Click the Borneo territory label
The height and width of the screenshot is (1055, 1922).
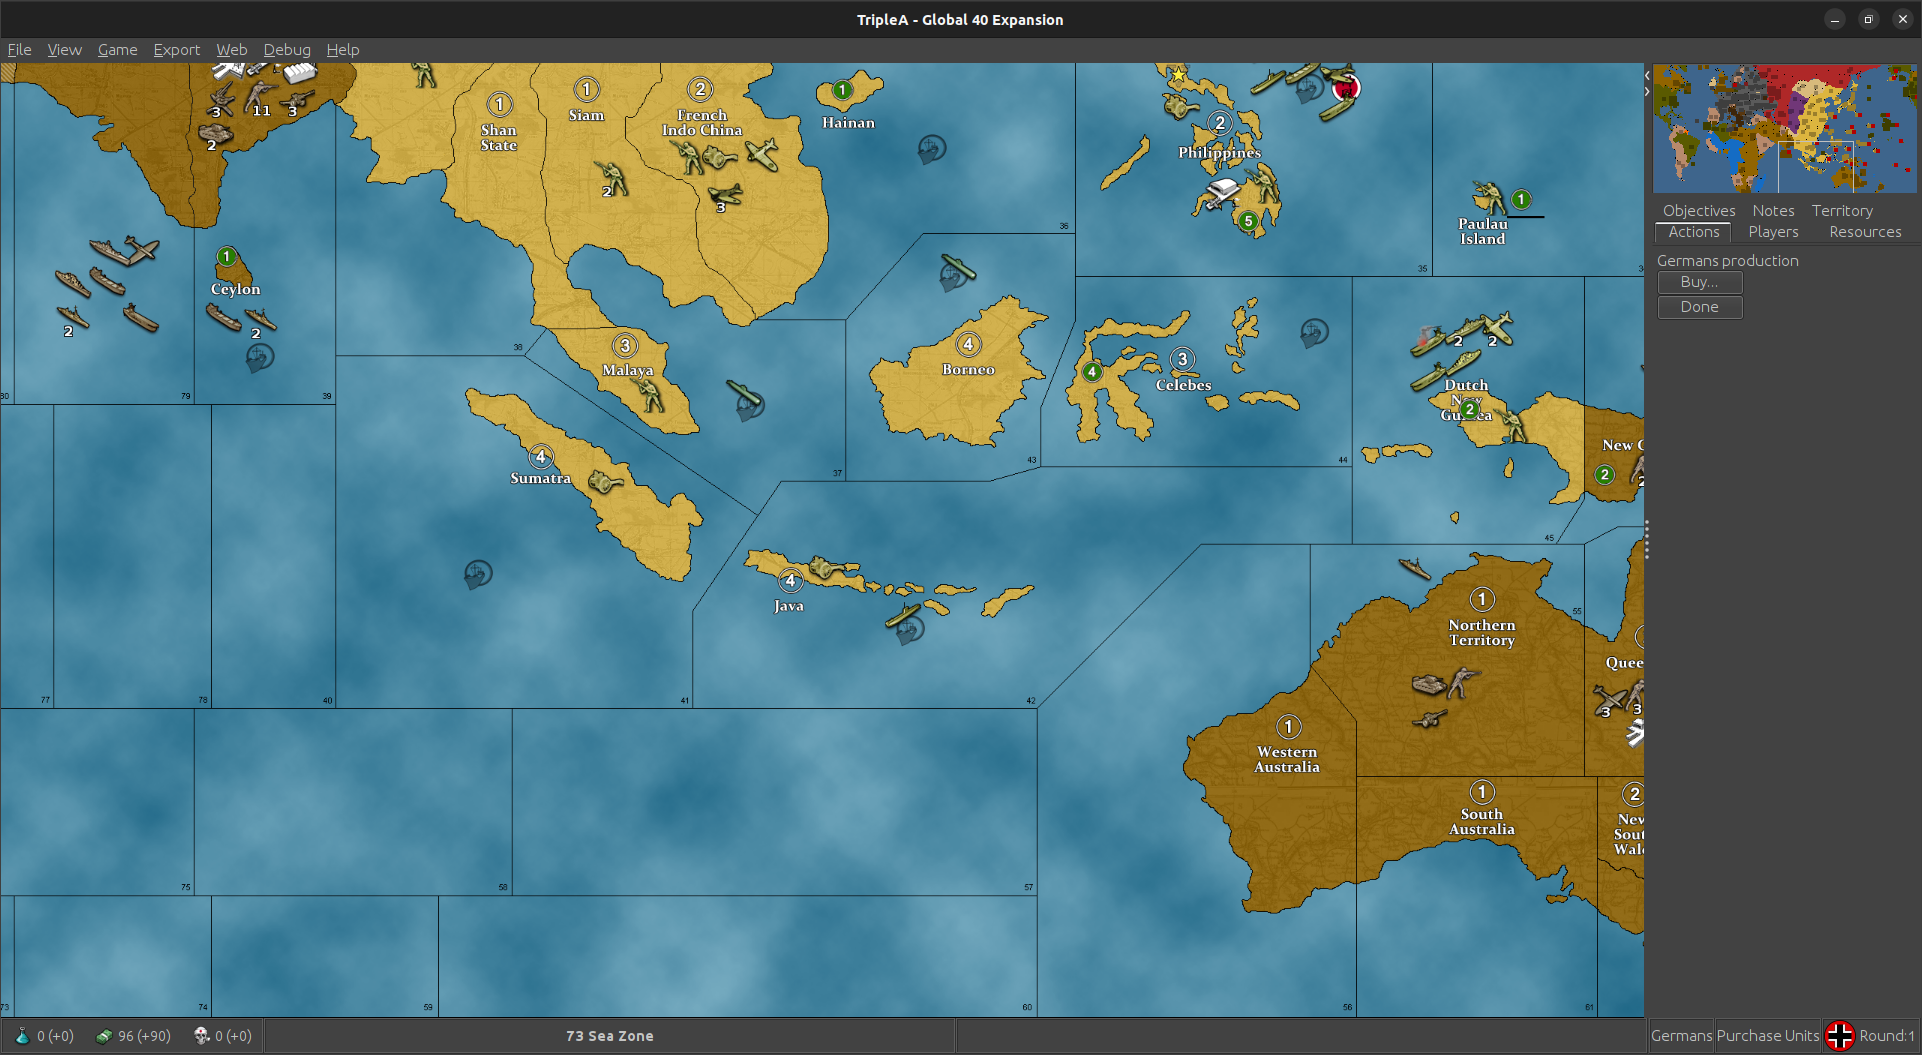click(x=968, y=369)
